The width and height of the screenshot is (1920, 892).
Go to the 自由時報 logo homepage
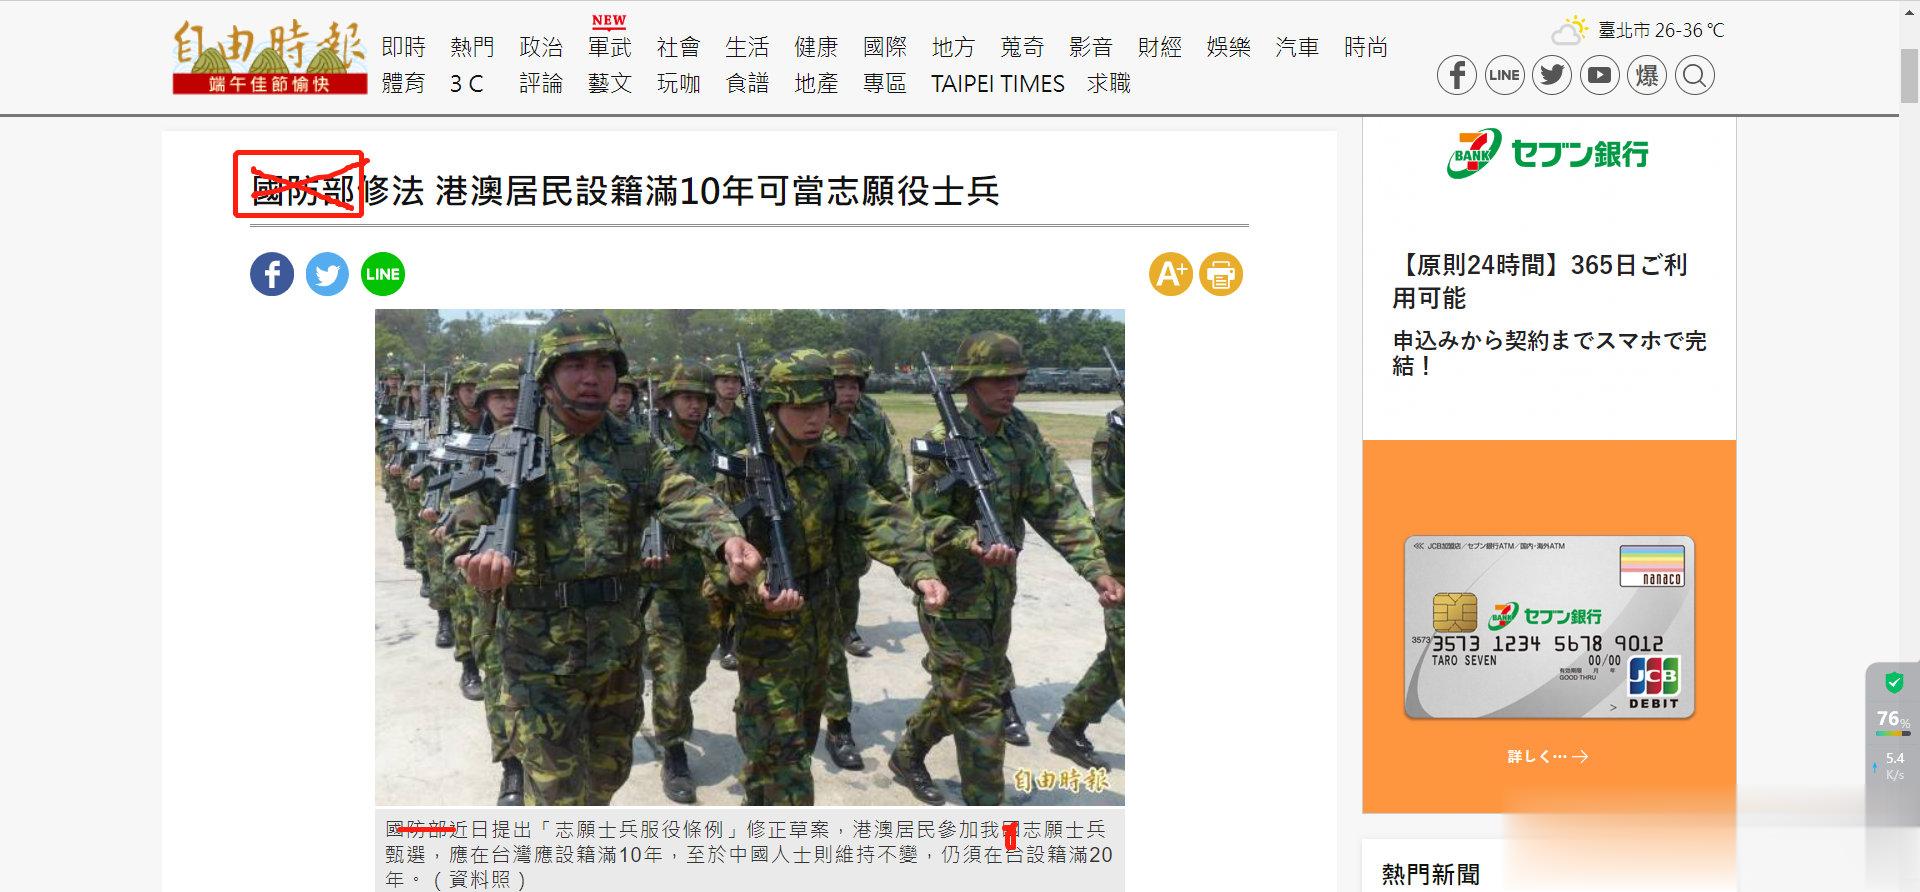270,58
